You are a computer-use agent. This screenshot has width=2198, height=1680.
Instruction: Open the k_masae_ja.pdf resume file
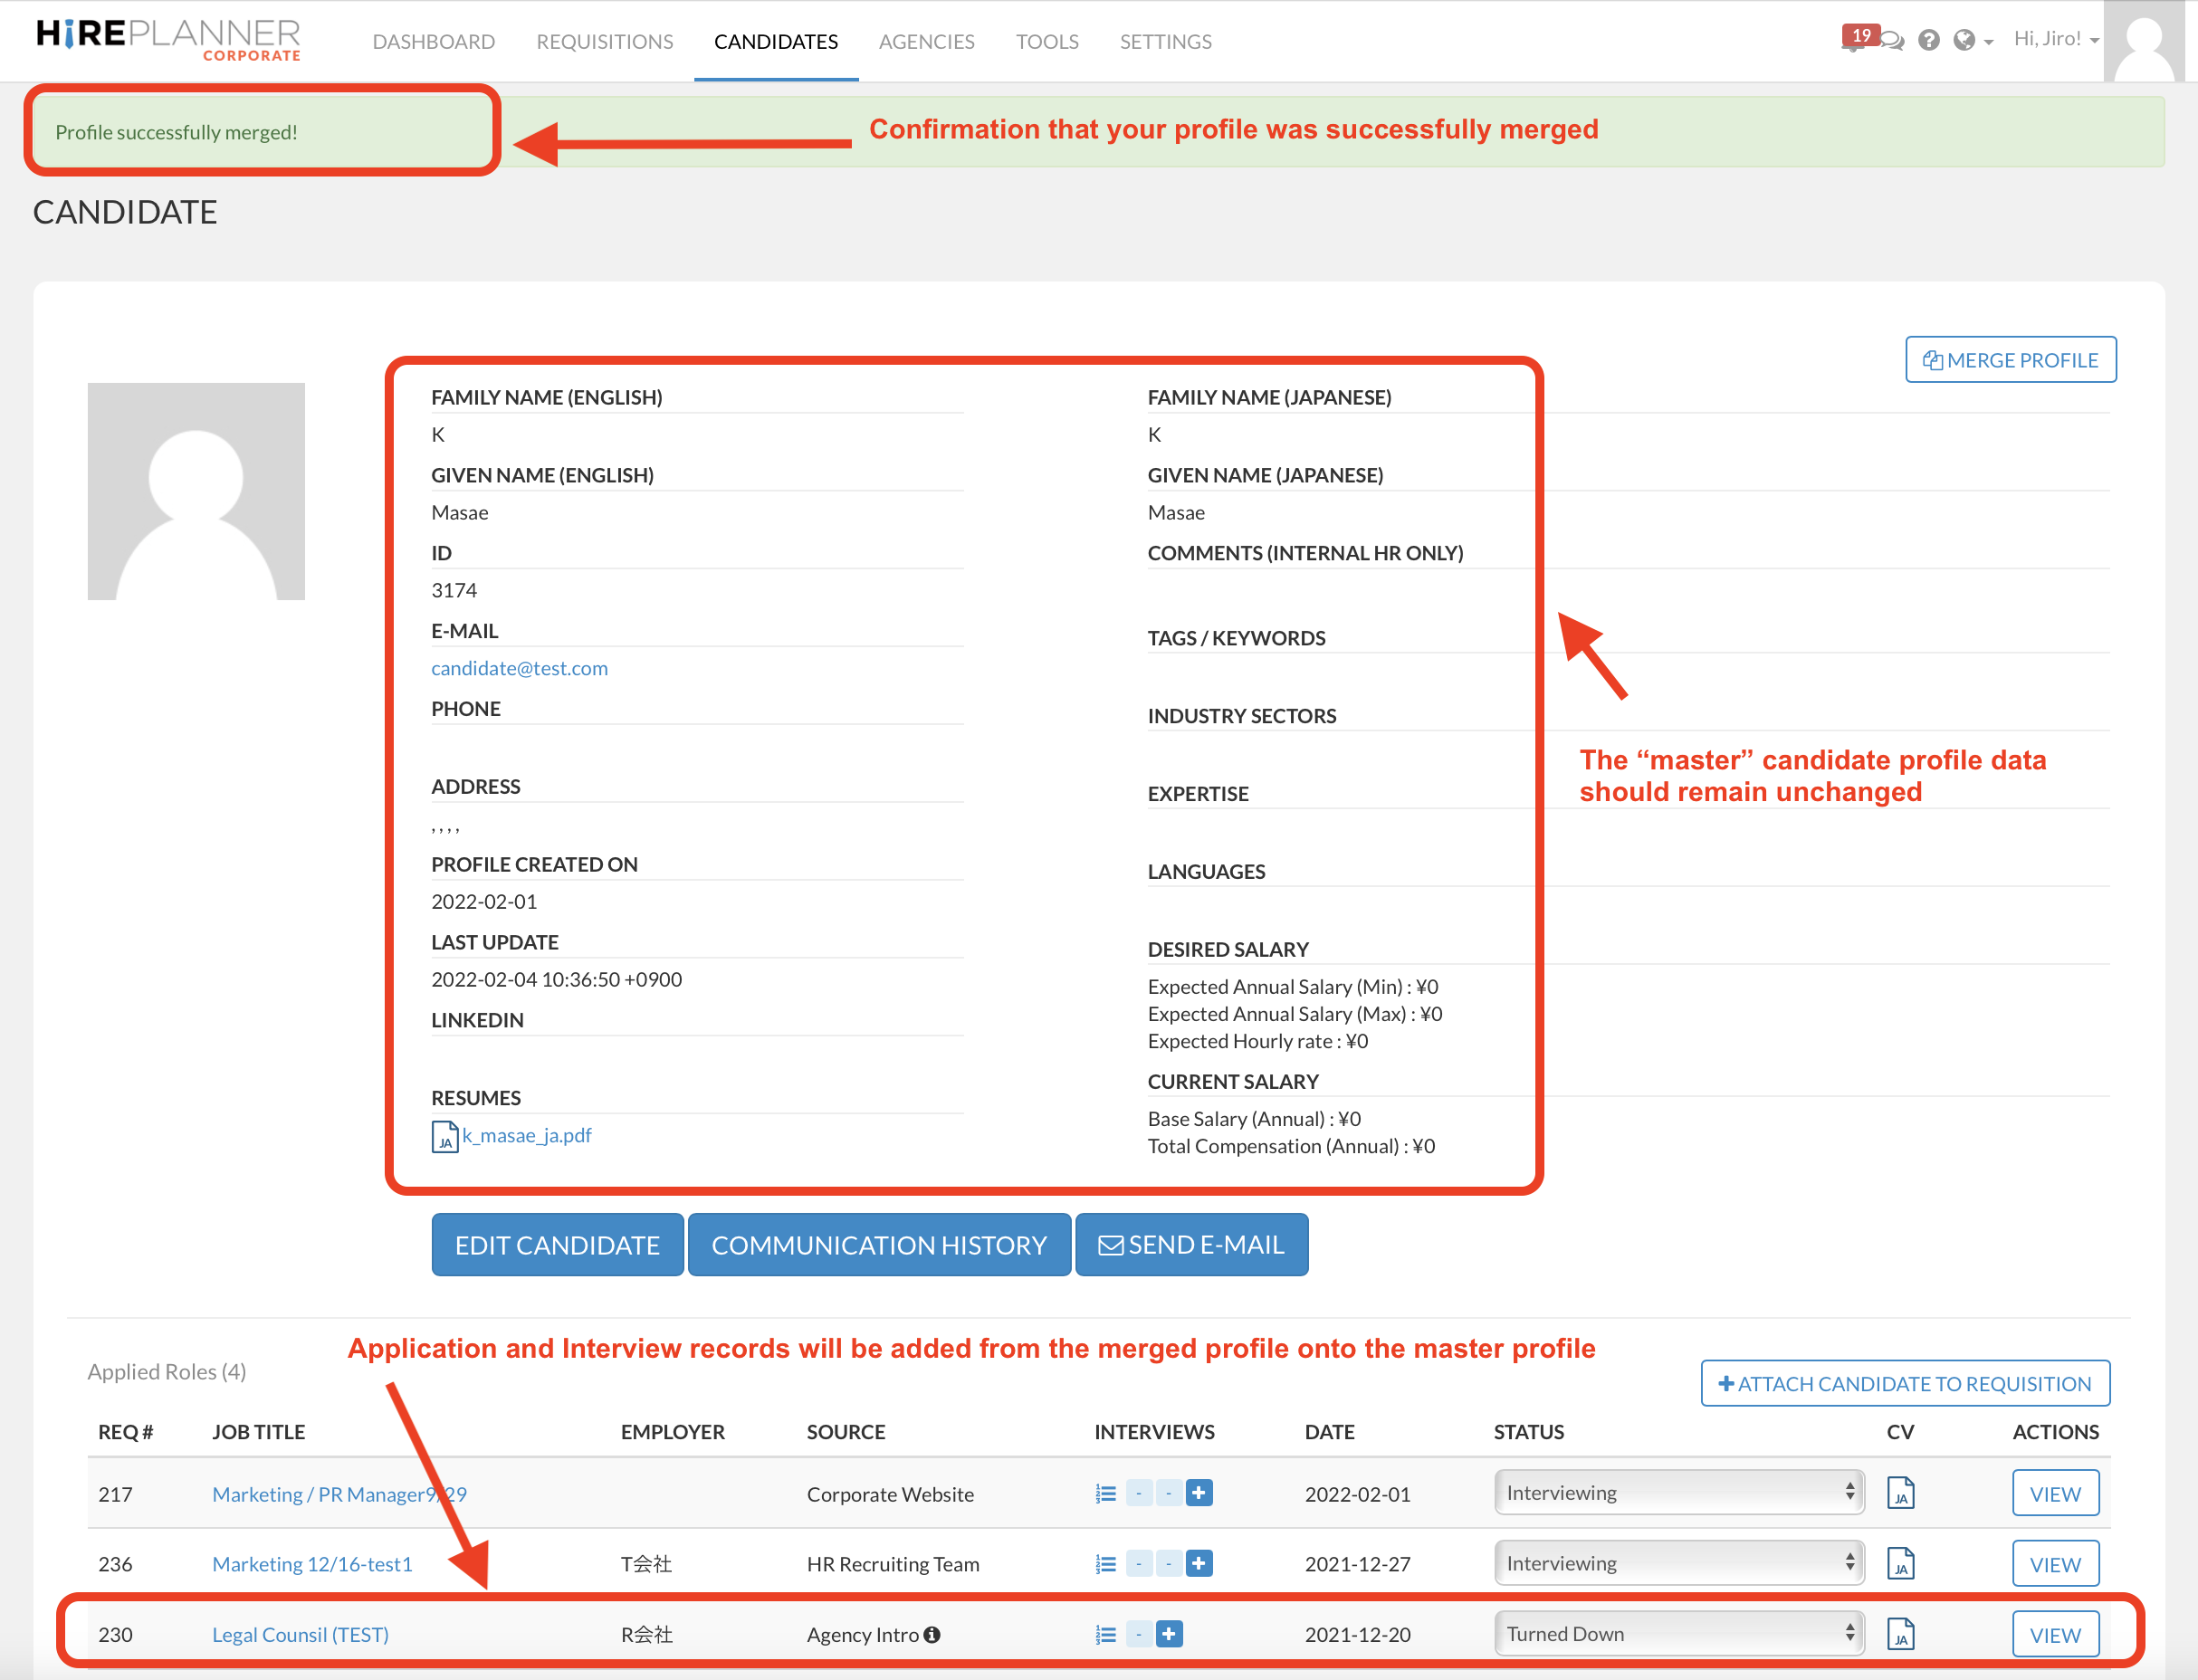click(526, 1135)
